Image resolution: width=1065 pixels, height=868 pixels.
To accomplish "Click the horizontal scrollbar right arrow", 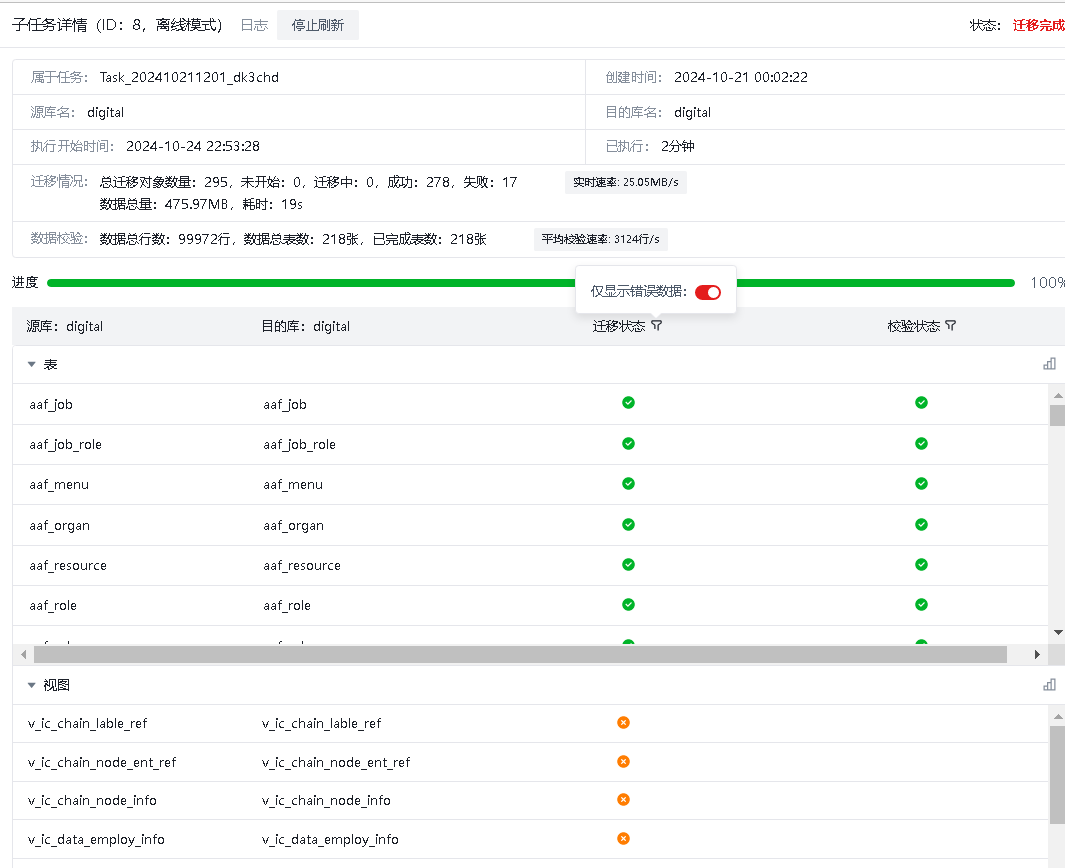I will [x=1037, y=655].
